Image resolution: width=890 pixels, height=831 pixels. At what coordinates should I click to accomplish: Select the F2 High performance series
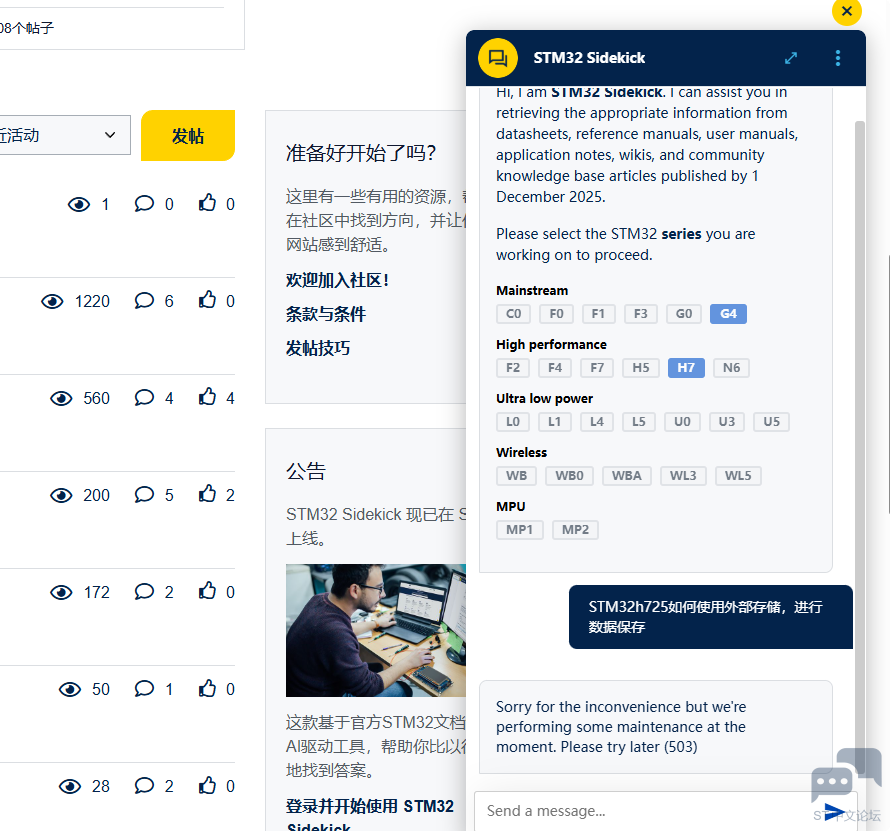coord(513,368)
